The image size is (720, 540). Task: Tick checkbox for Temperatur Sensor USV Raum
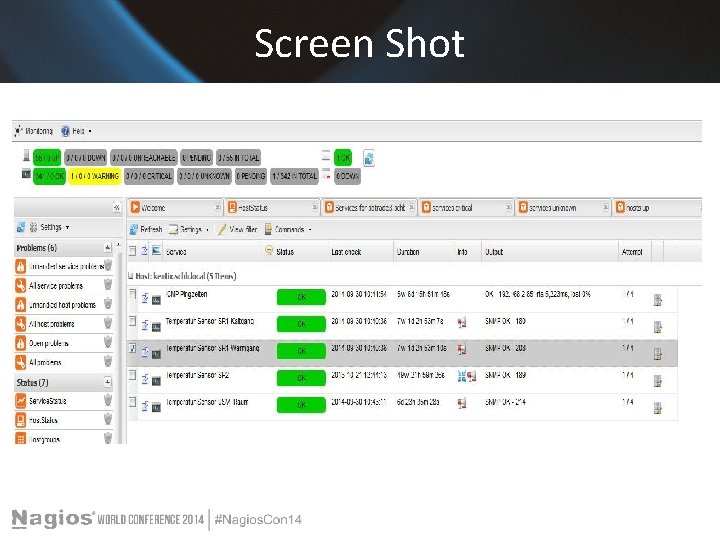click(x=132, y=402)
